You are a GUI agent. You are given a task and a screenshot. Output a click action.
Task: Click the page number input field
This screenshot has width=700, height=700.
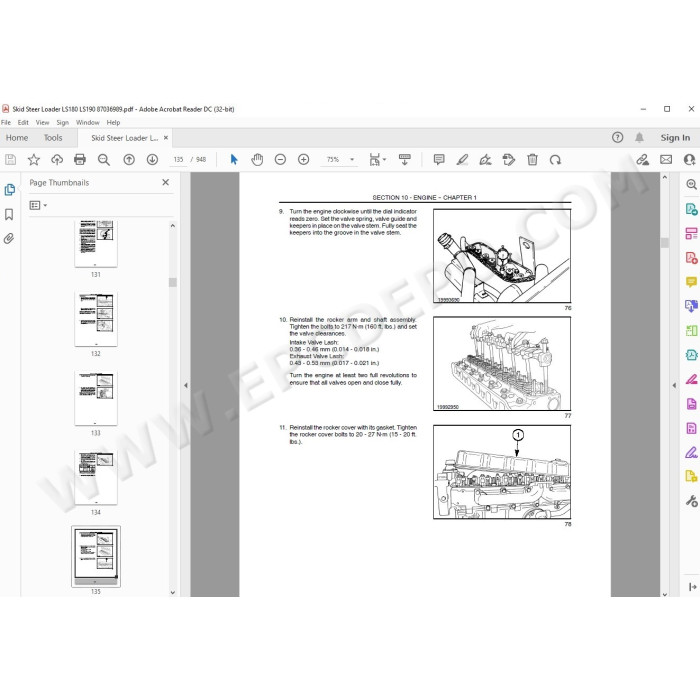(179, 159)
